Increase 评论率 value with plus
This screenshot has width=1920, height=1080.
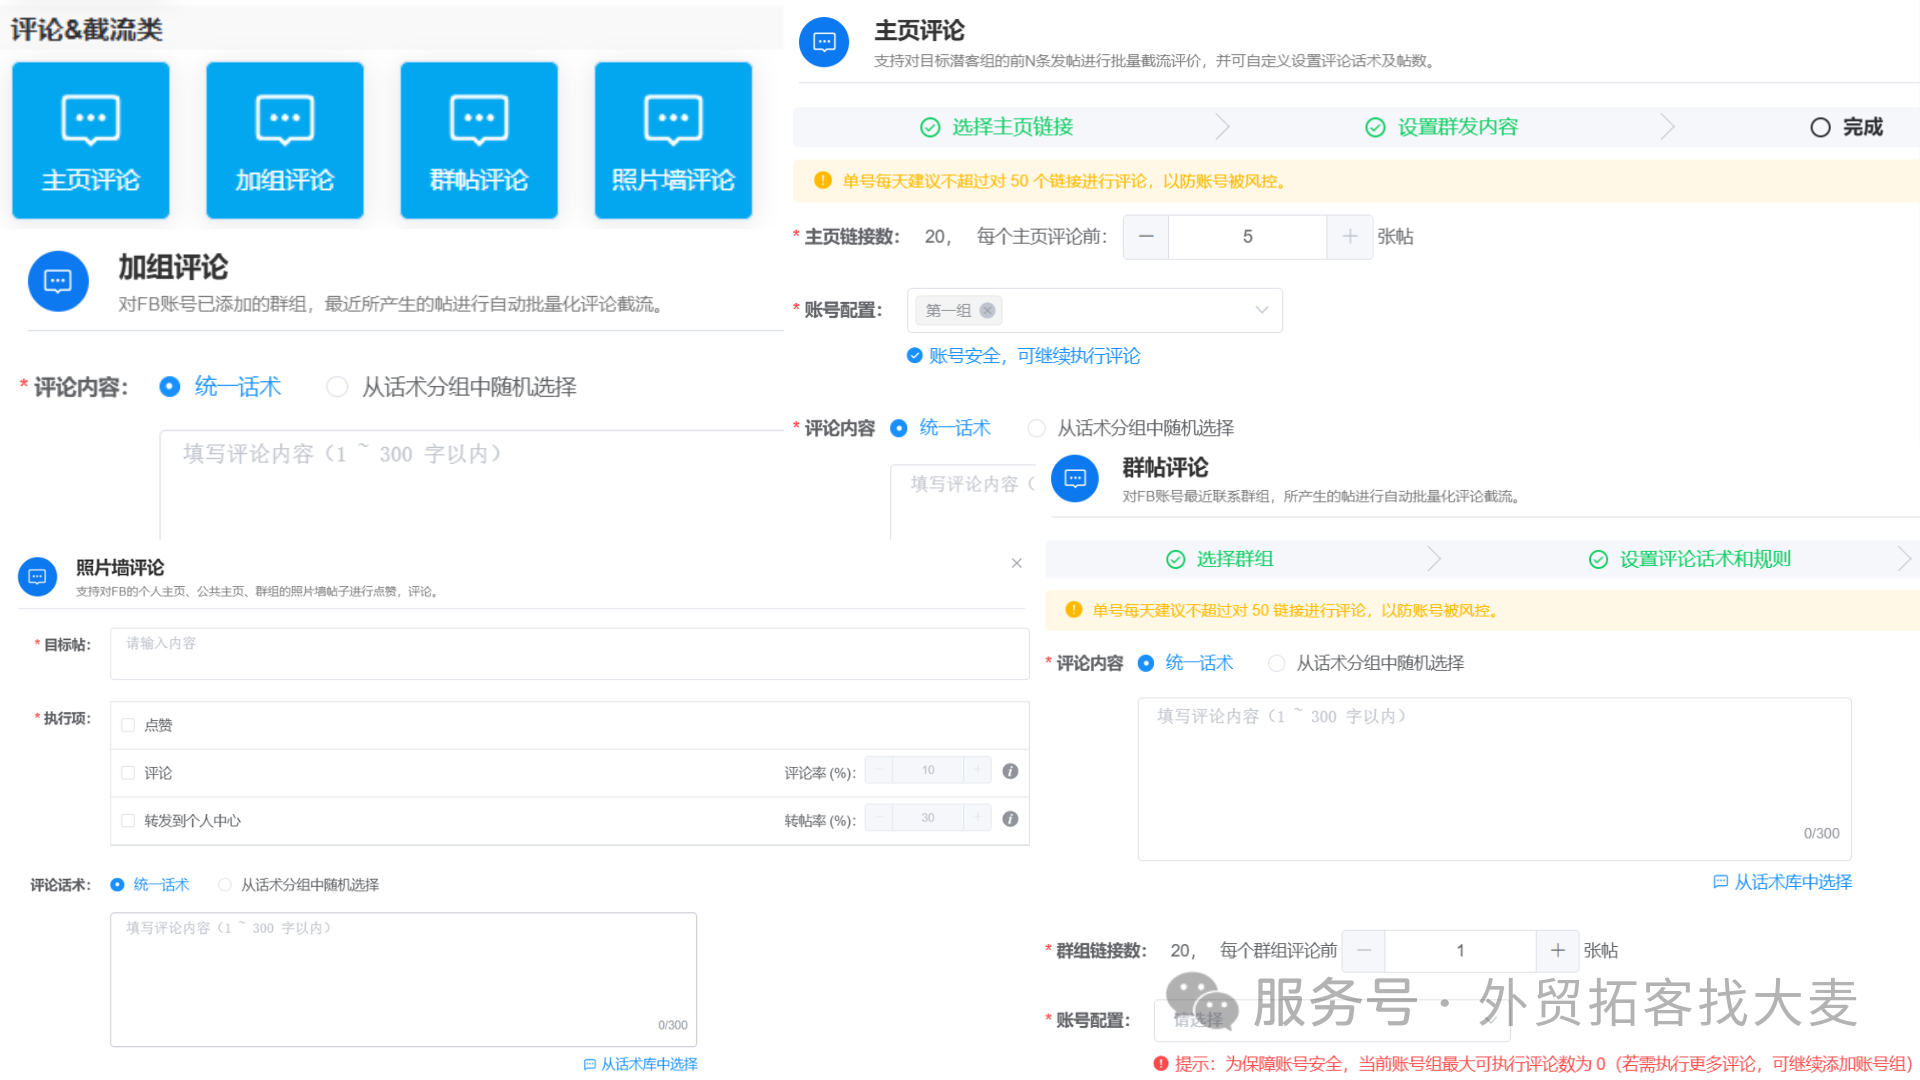(977, 770)
